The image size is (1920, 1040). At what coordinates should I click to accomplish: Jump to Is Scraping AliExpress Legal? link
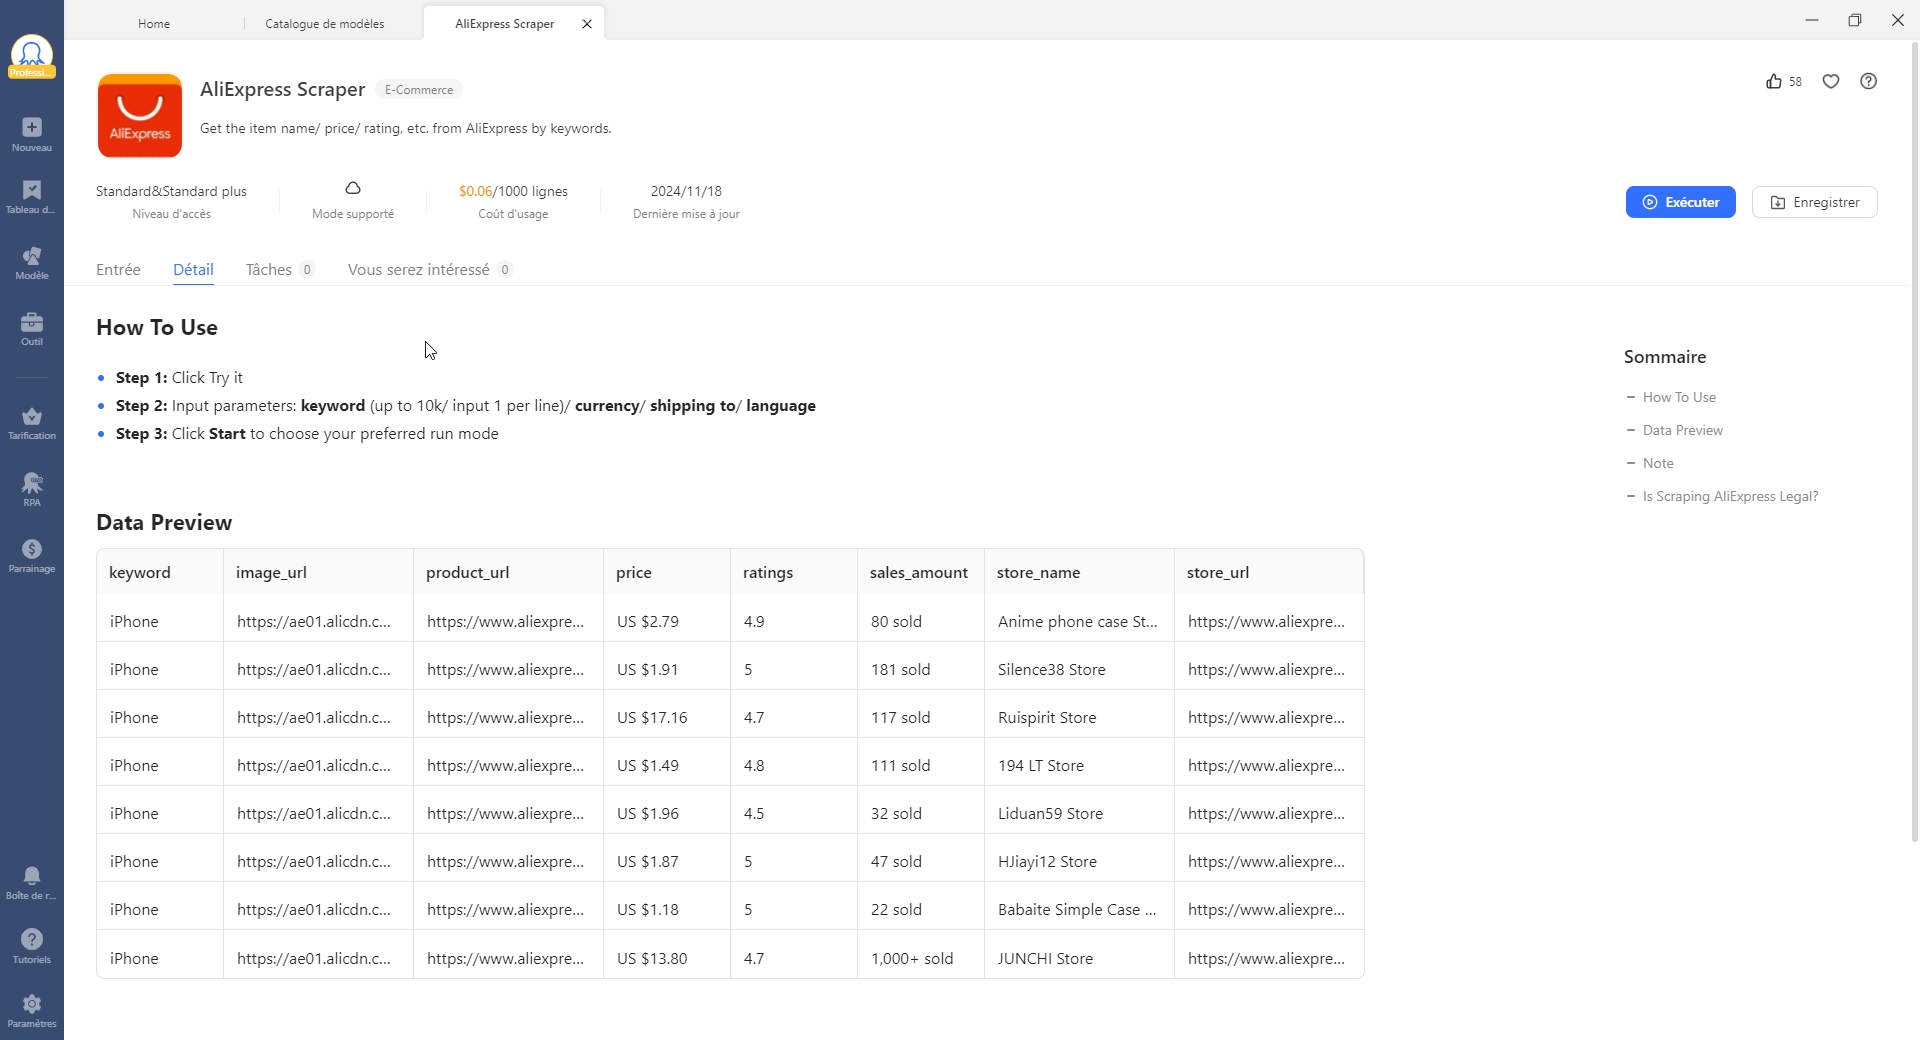point(1730,496)
